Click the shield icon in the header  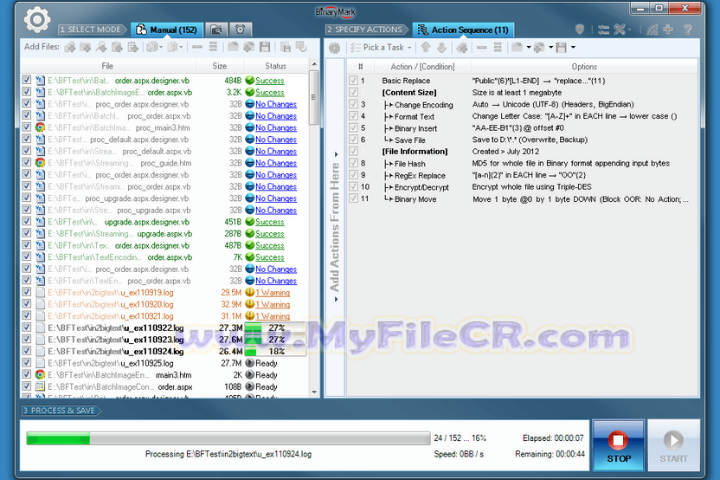click(579, 30)
